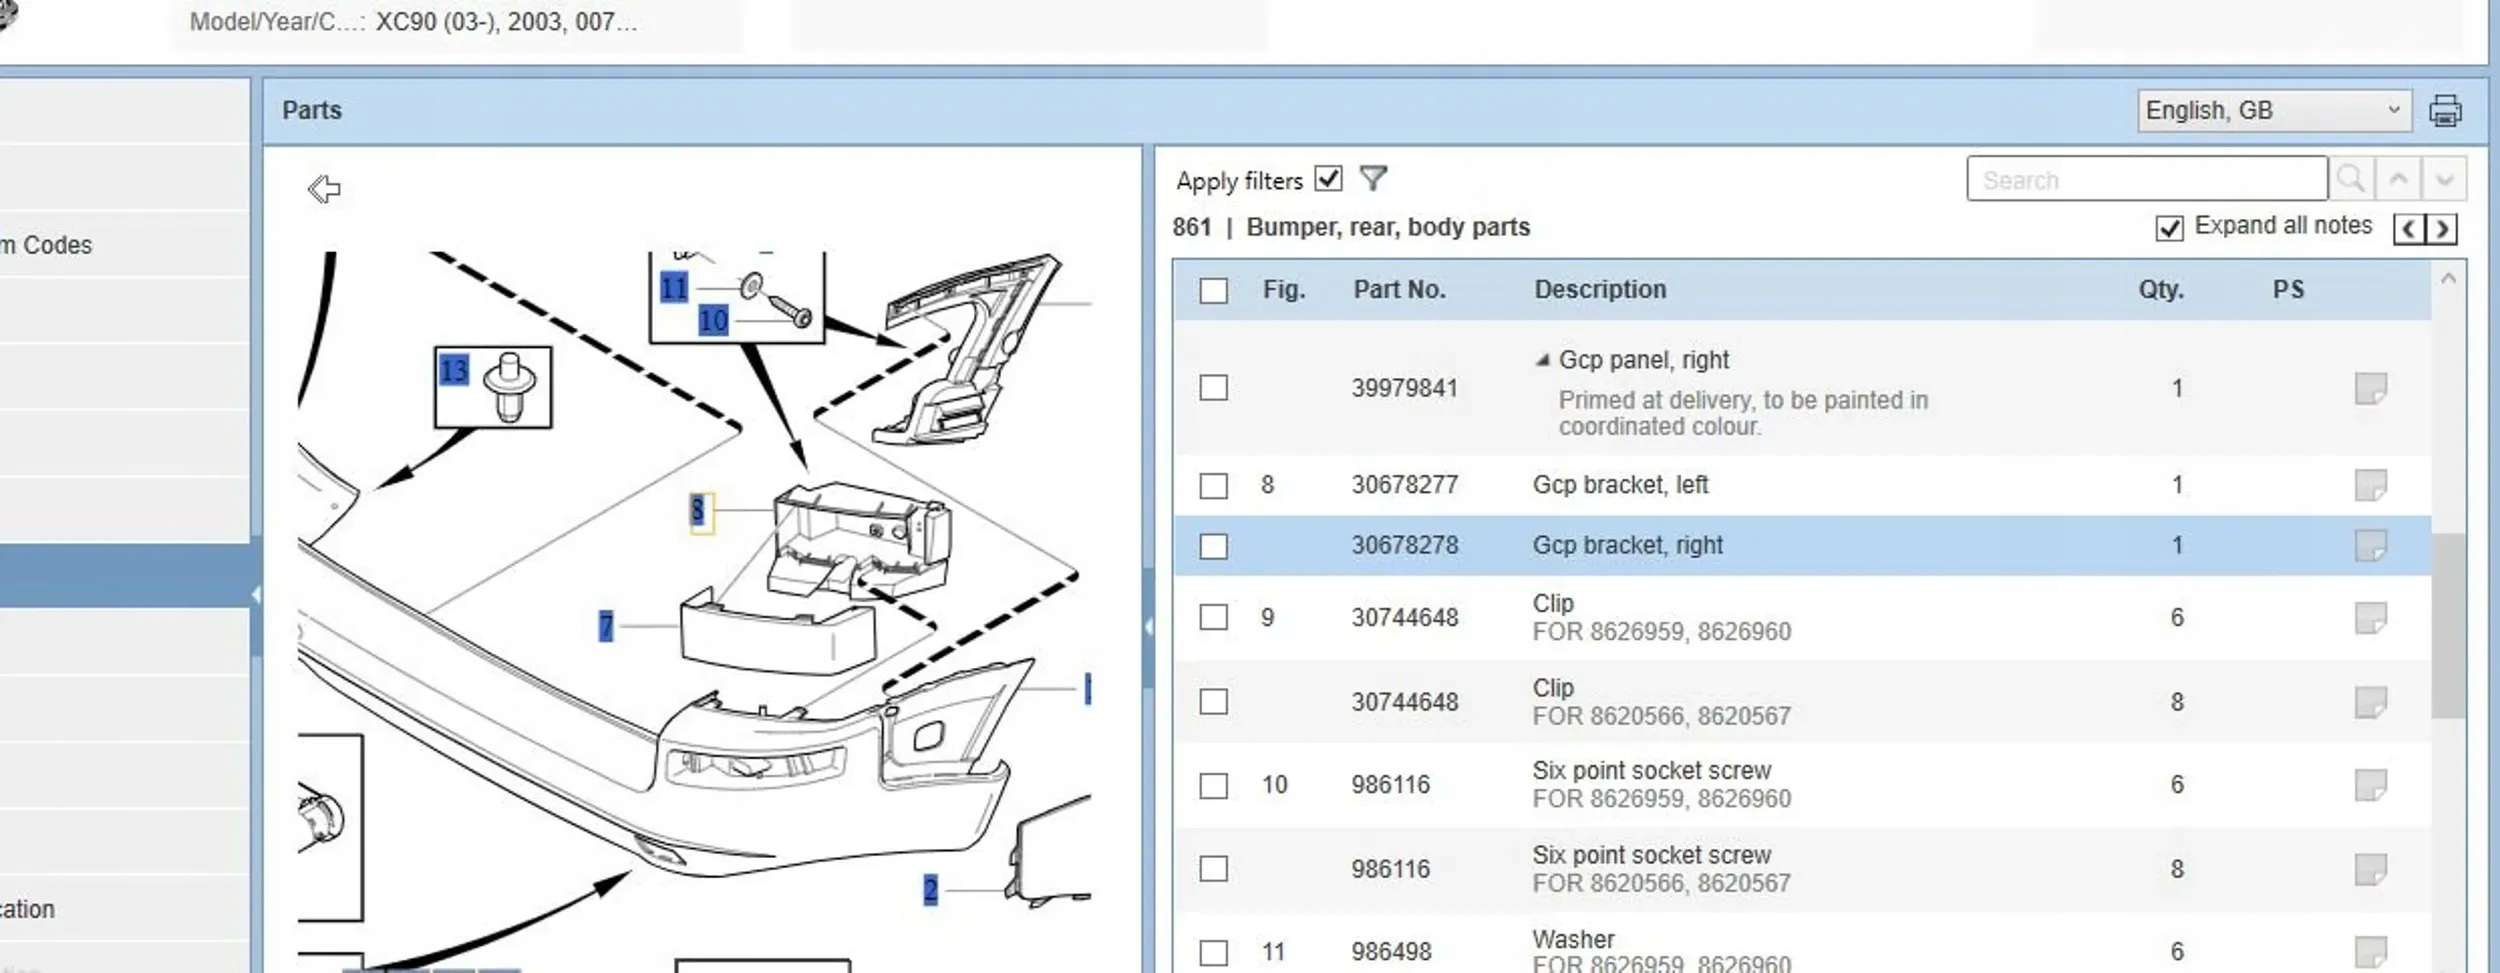
Task: Open note icon for Clip quantity 8 row
Action: pos(2370,702)
